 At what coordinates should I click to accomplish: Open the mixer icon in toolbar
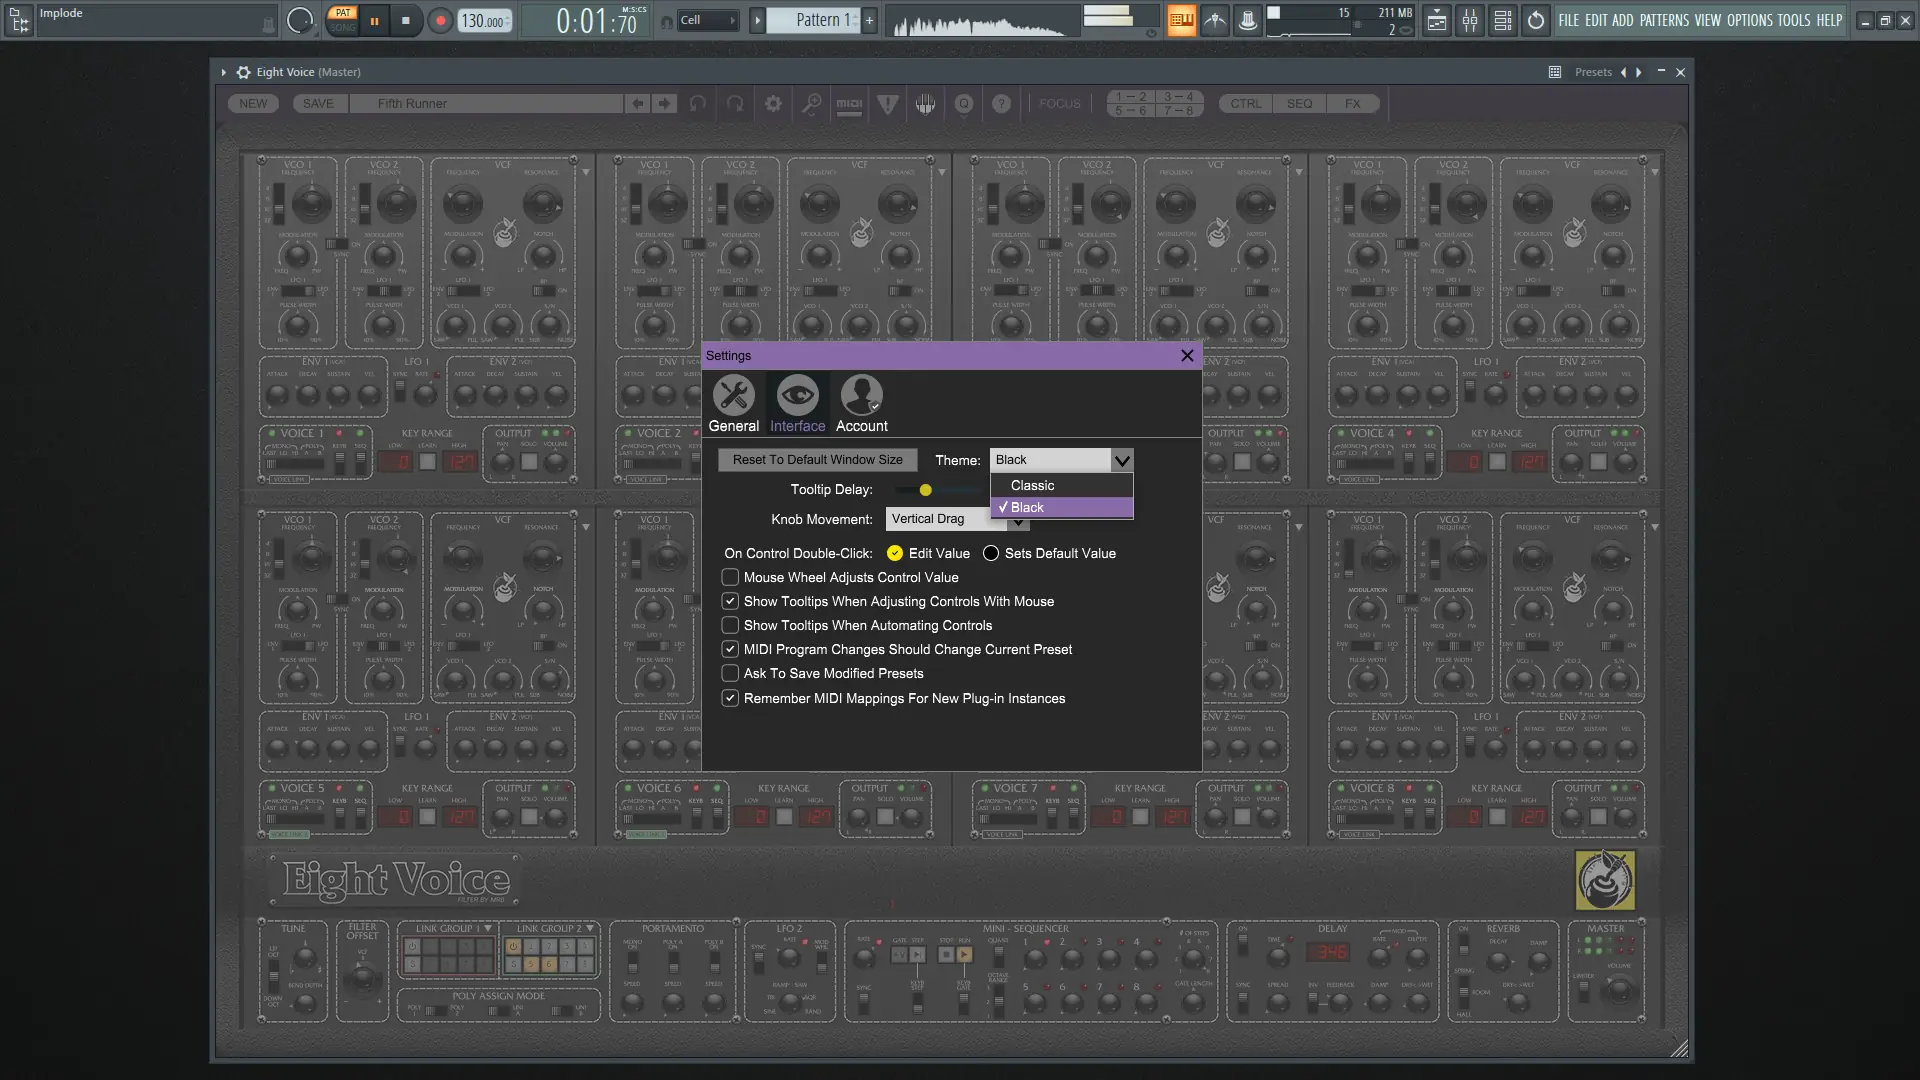1469,21
